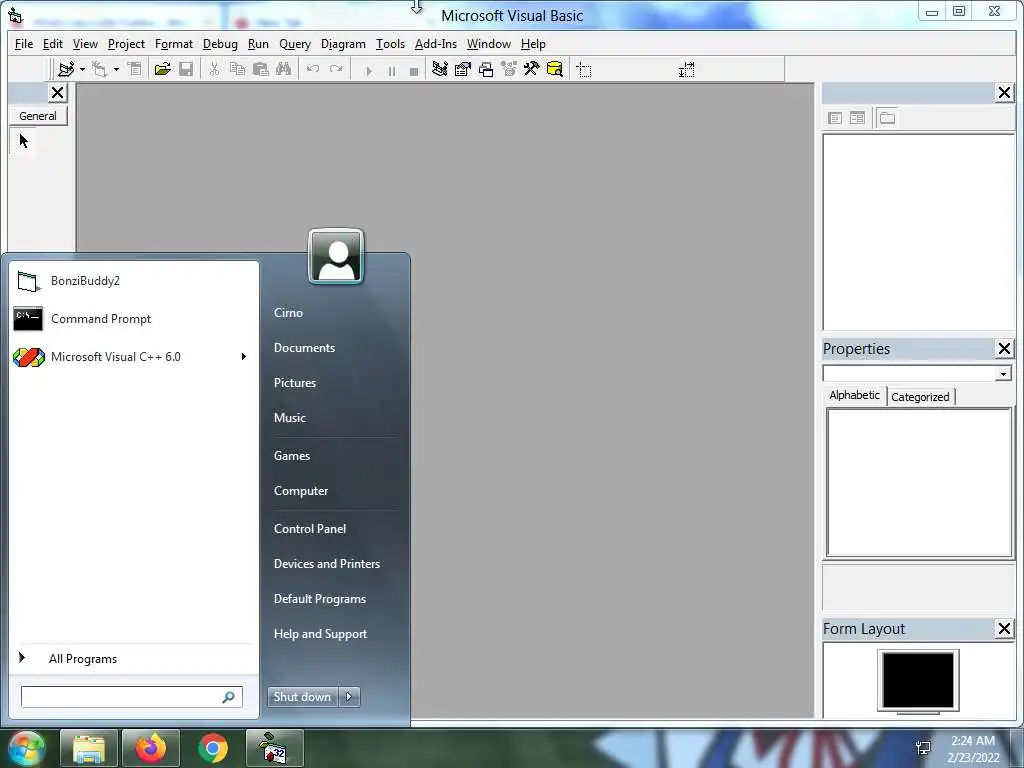Switch to Categorized tab in Properties
This screenshot has width=1024, height=768.
(x=920, y=396)
